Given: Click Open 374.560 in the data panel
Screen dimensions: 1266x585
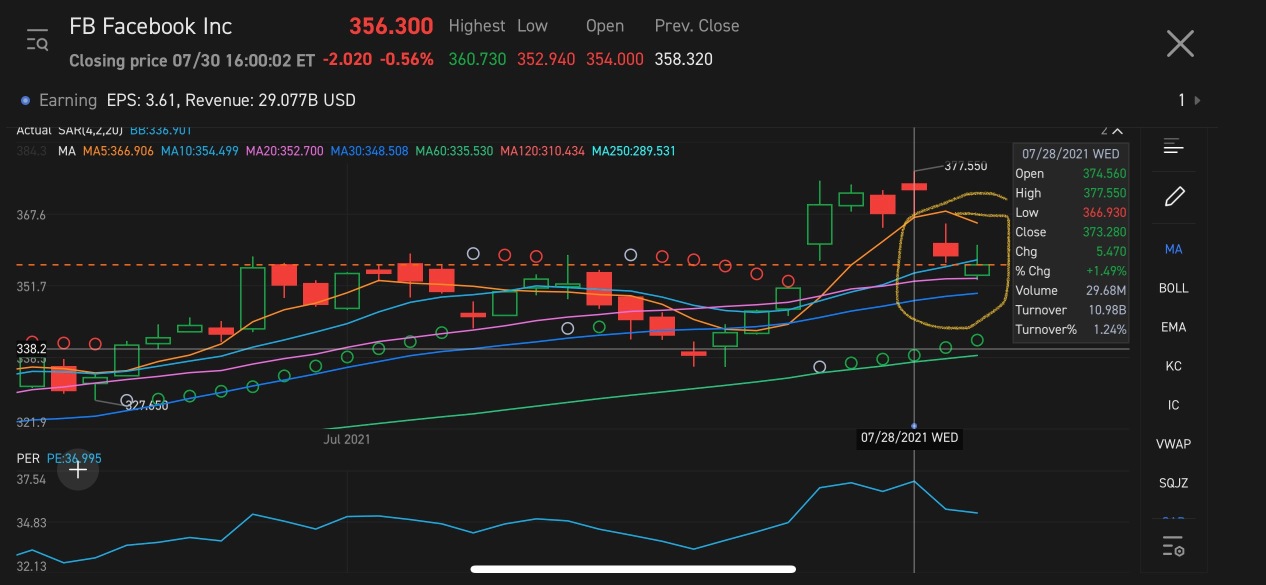Looking at the screenshot, I should pyautogui.click(x=1070, y=174).
